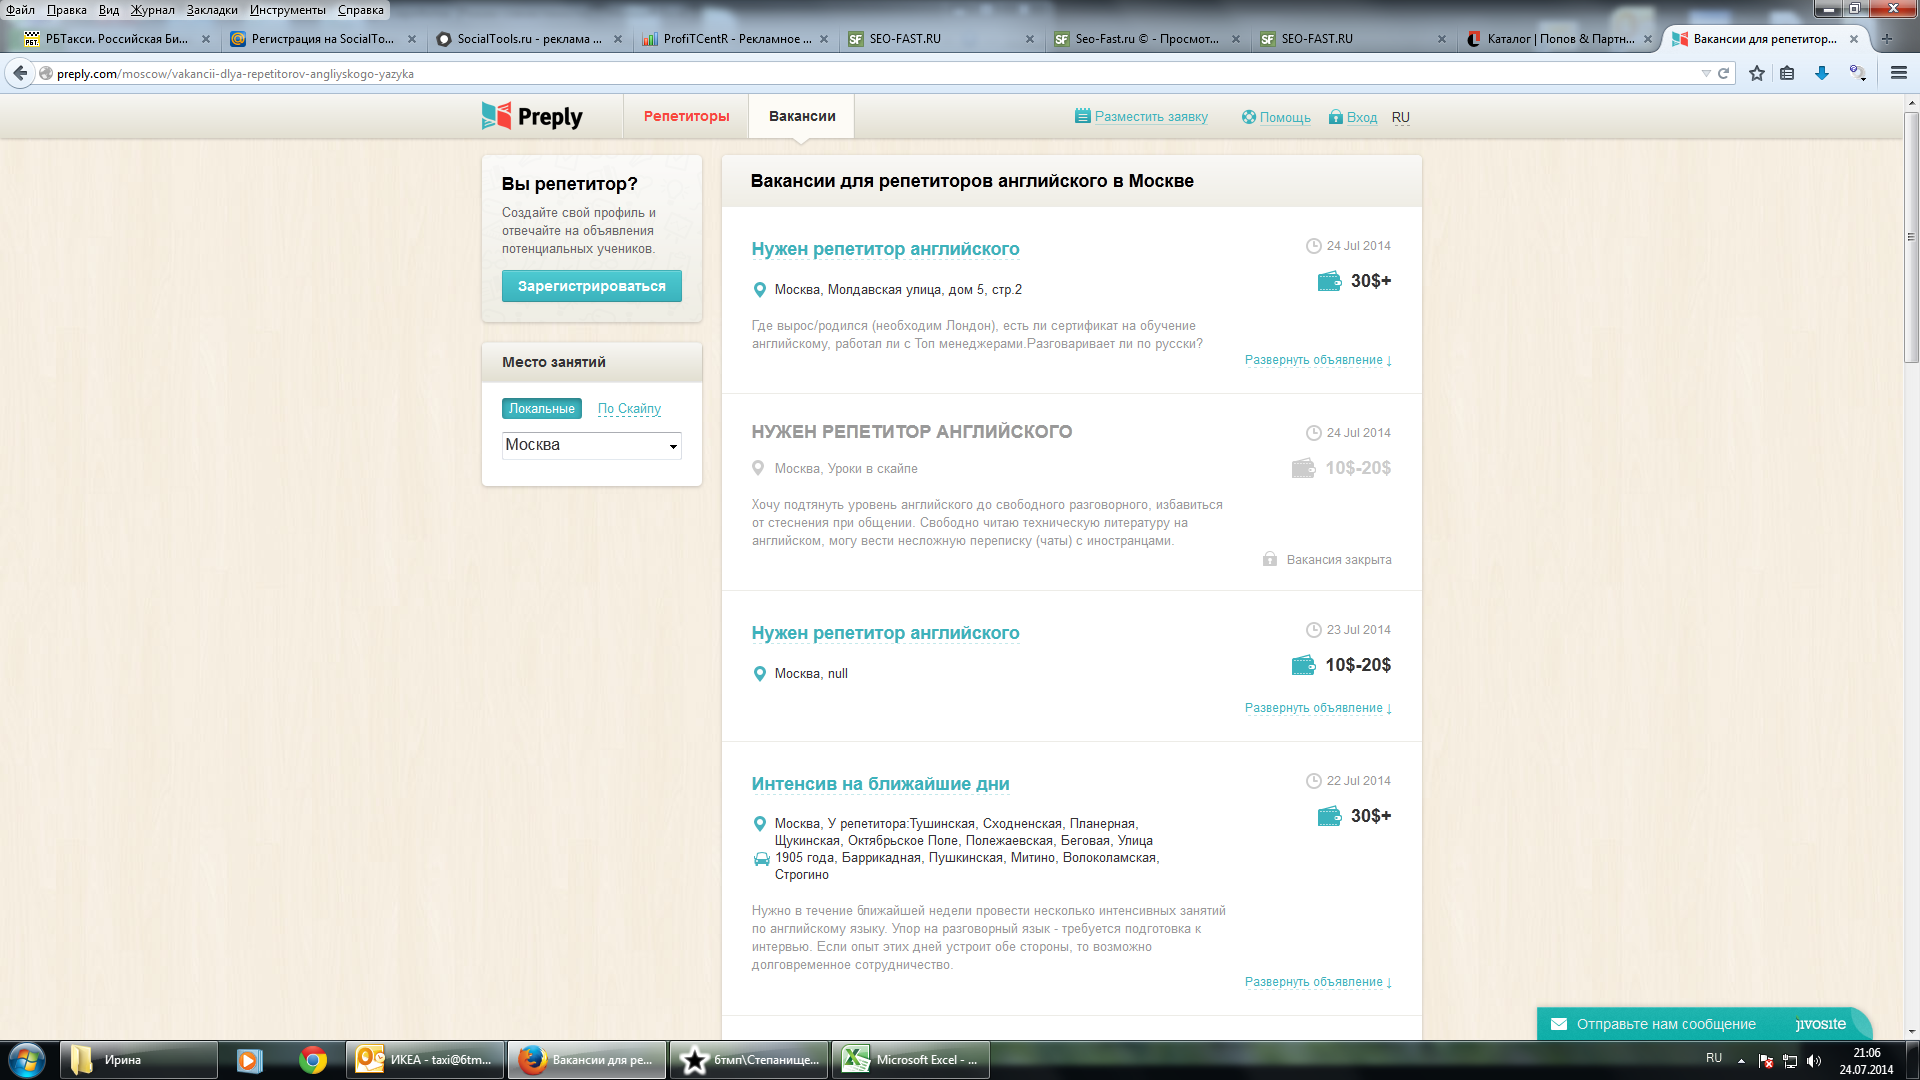Open the Firefox hamburger menu

(1898, 73)
